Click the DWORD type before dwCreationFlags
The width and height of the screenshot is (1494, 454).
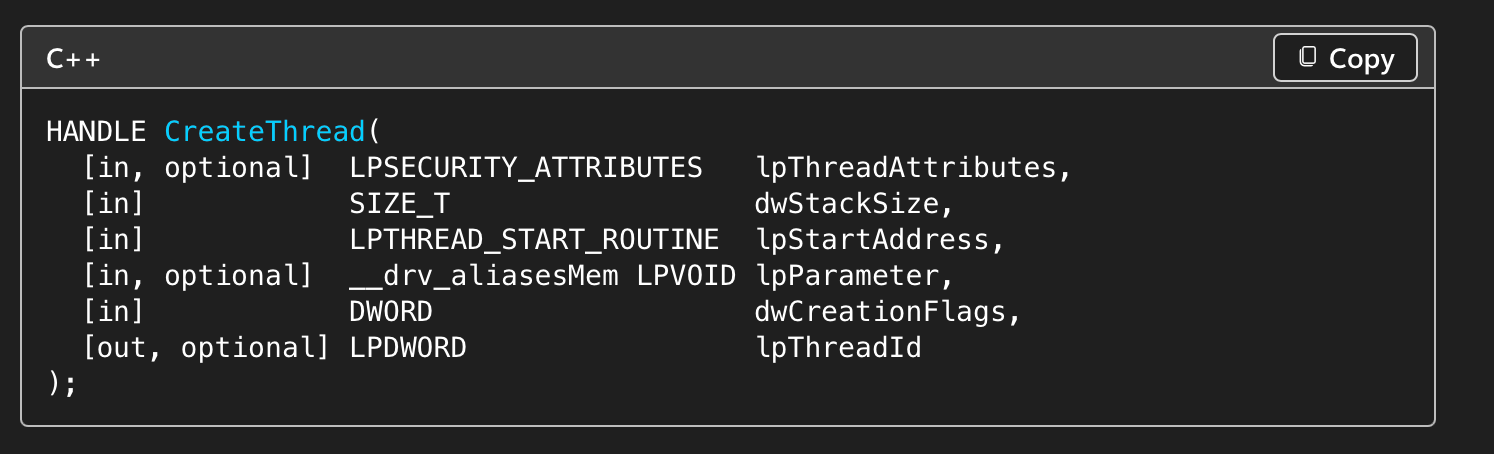391,312
